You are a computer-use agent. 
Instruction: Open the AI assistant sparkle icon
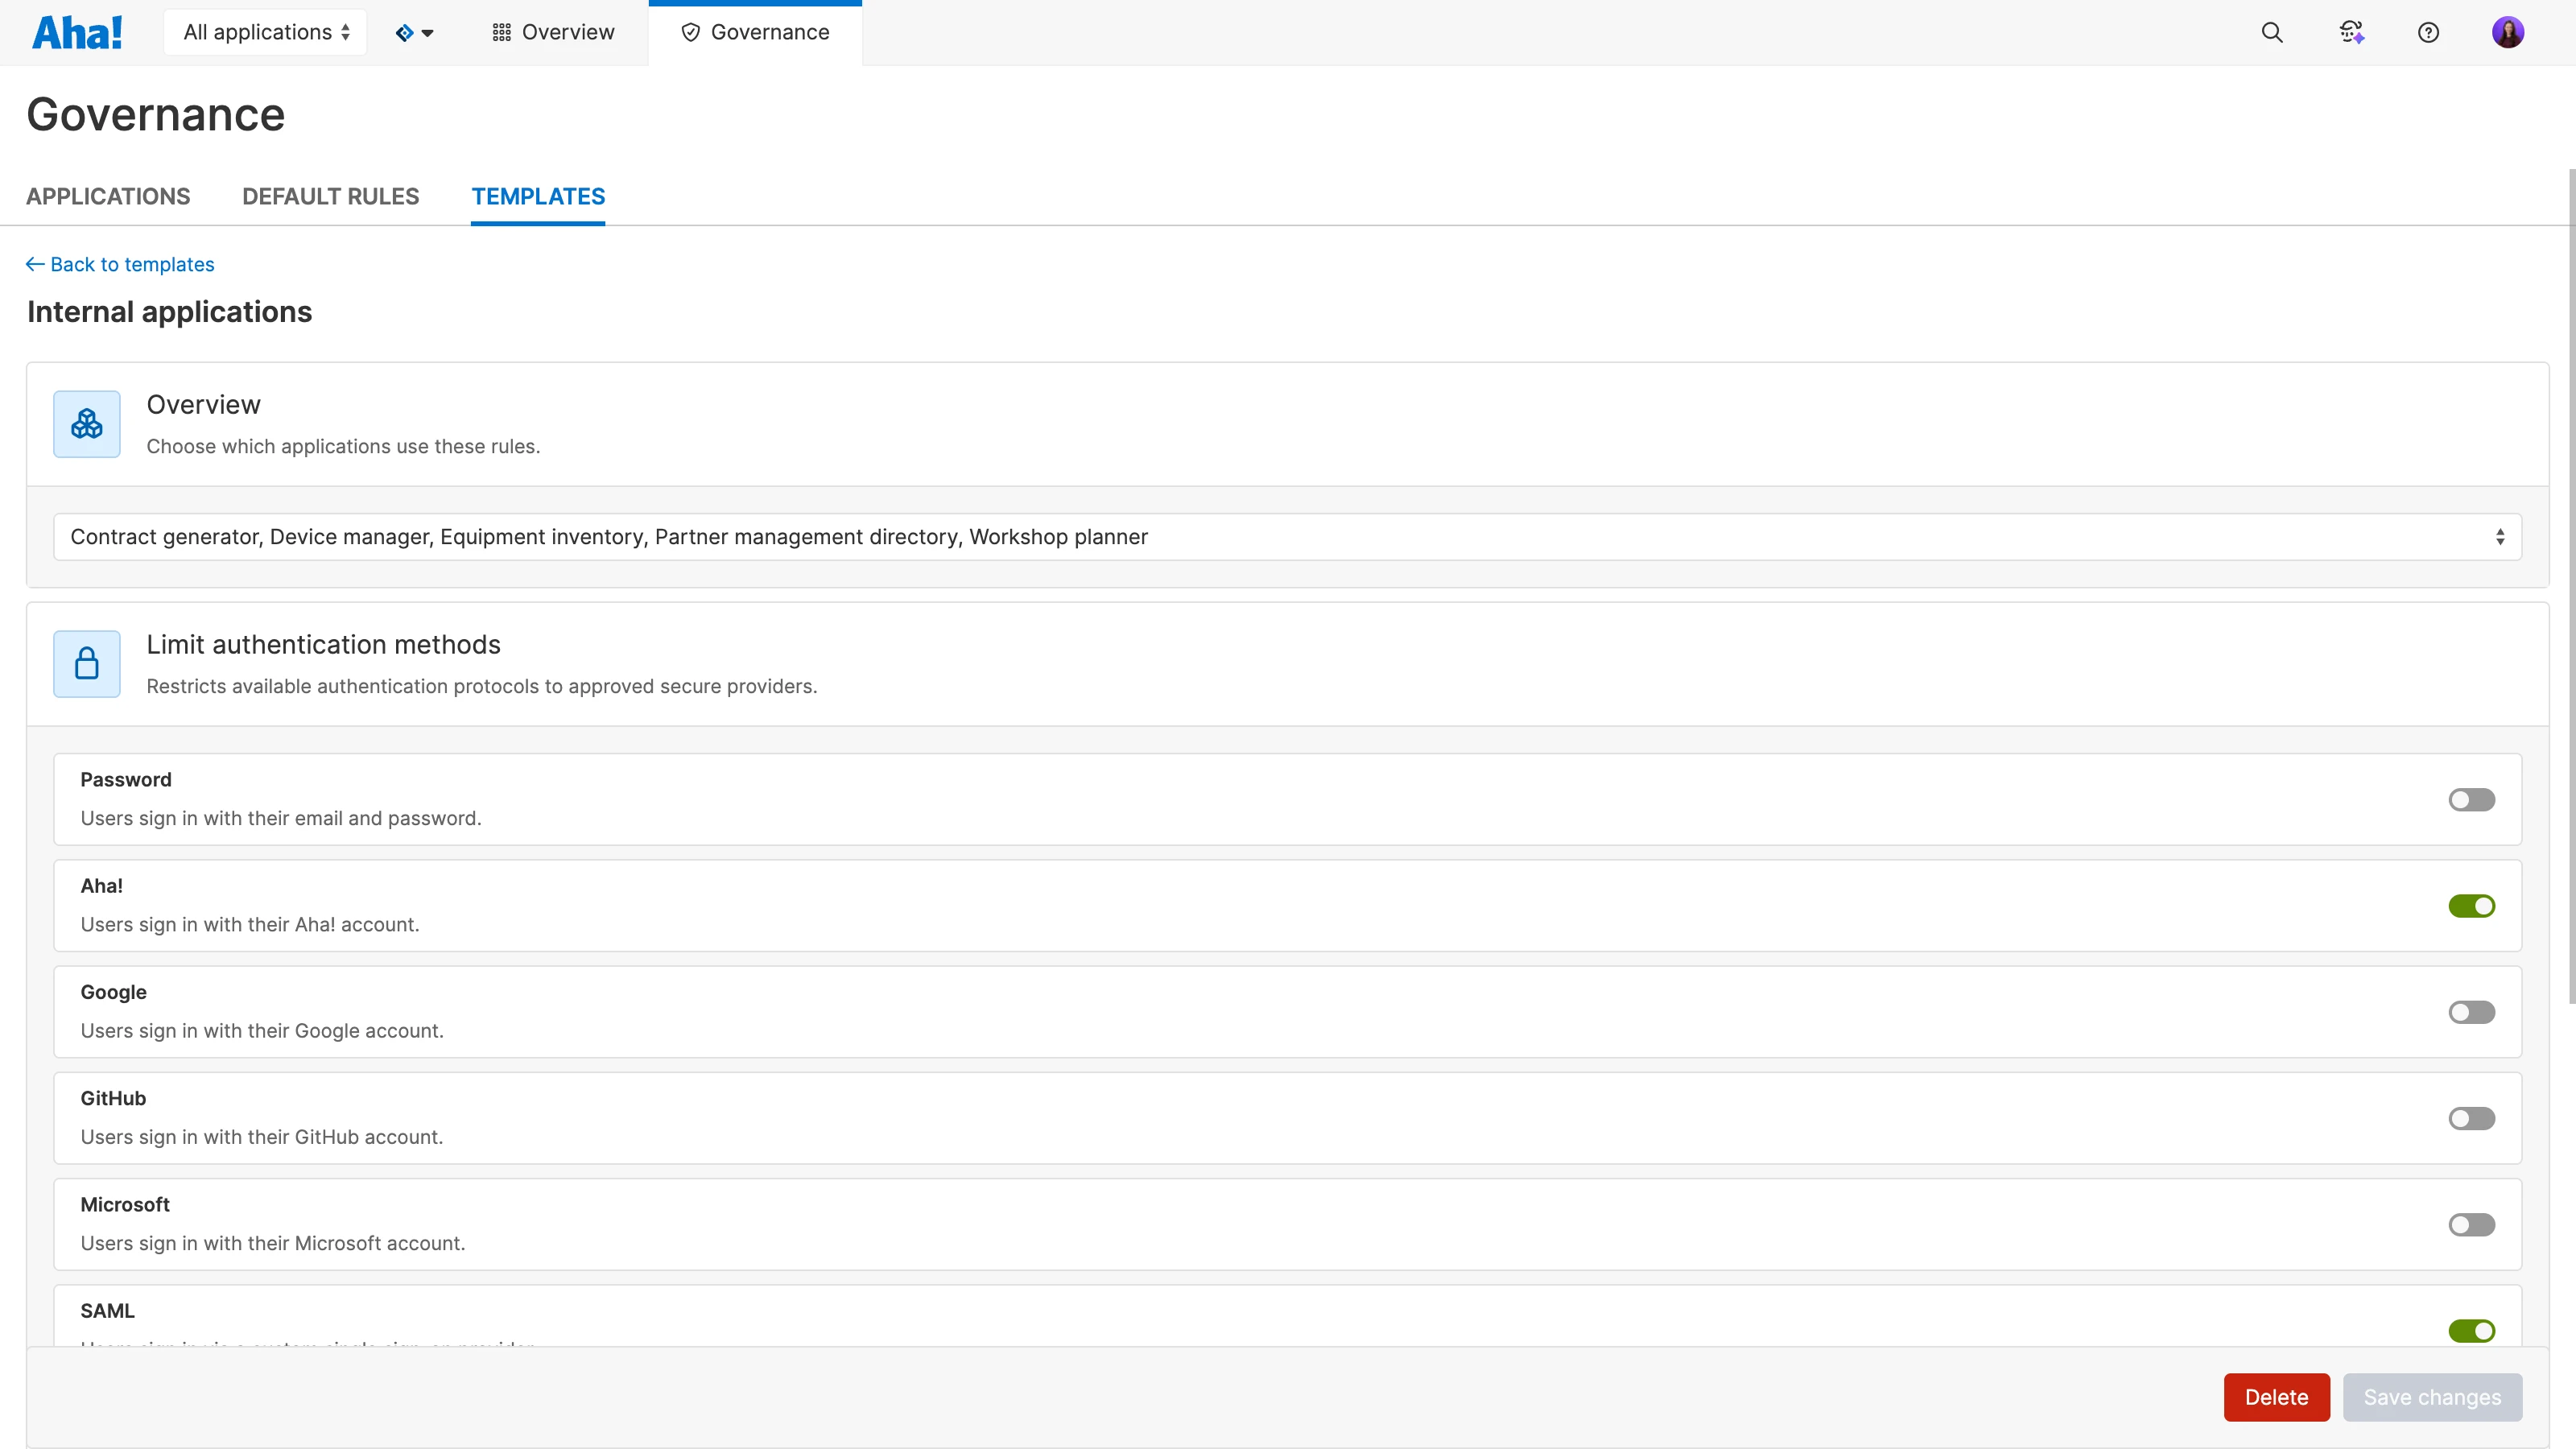pyautogui.click(x=2351, y=32)
